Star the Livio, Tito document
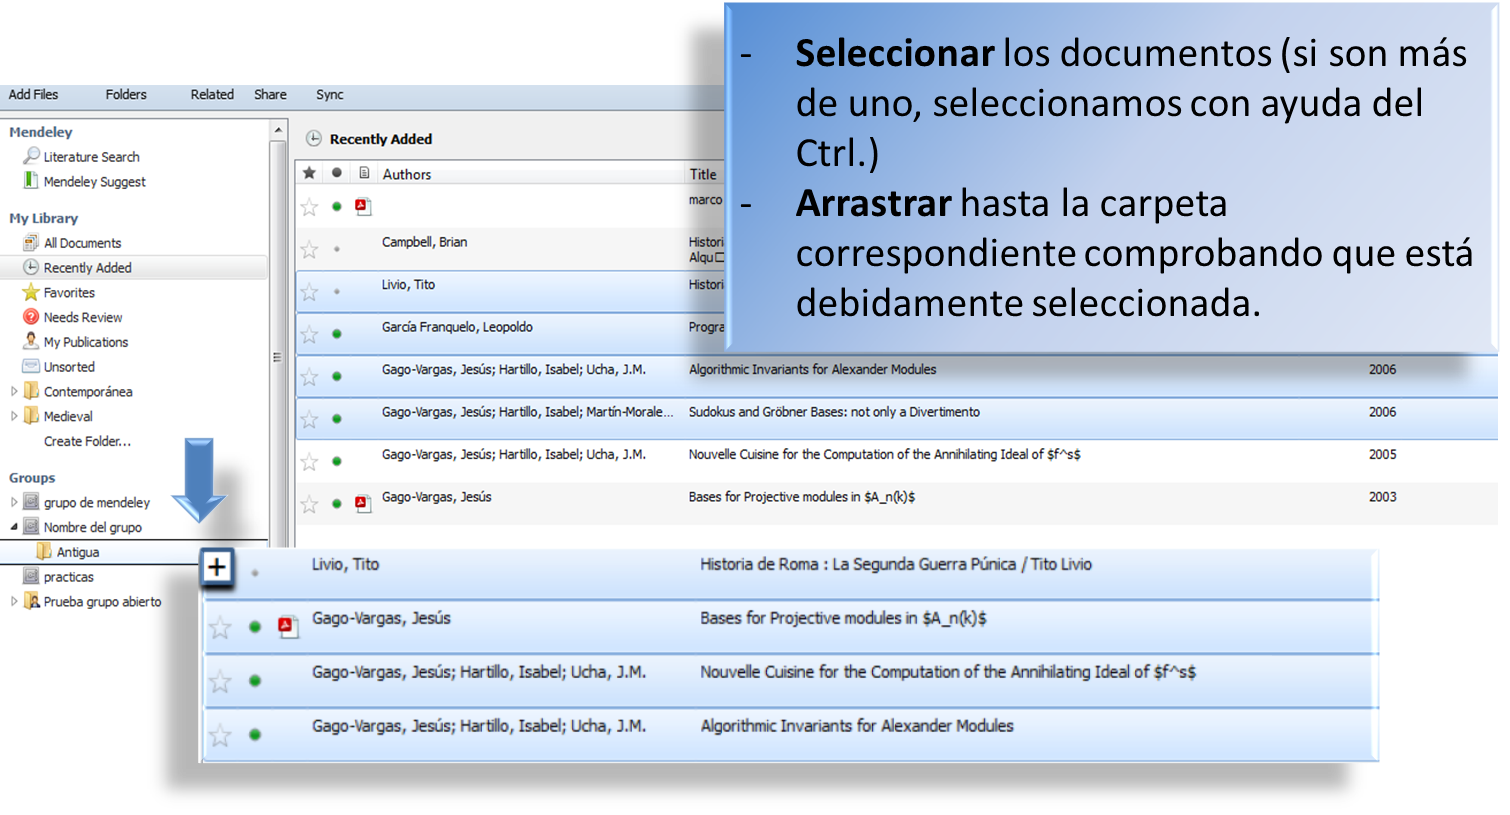Screen dimensions: 1510x815 pos(310,292)
